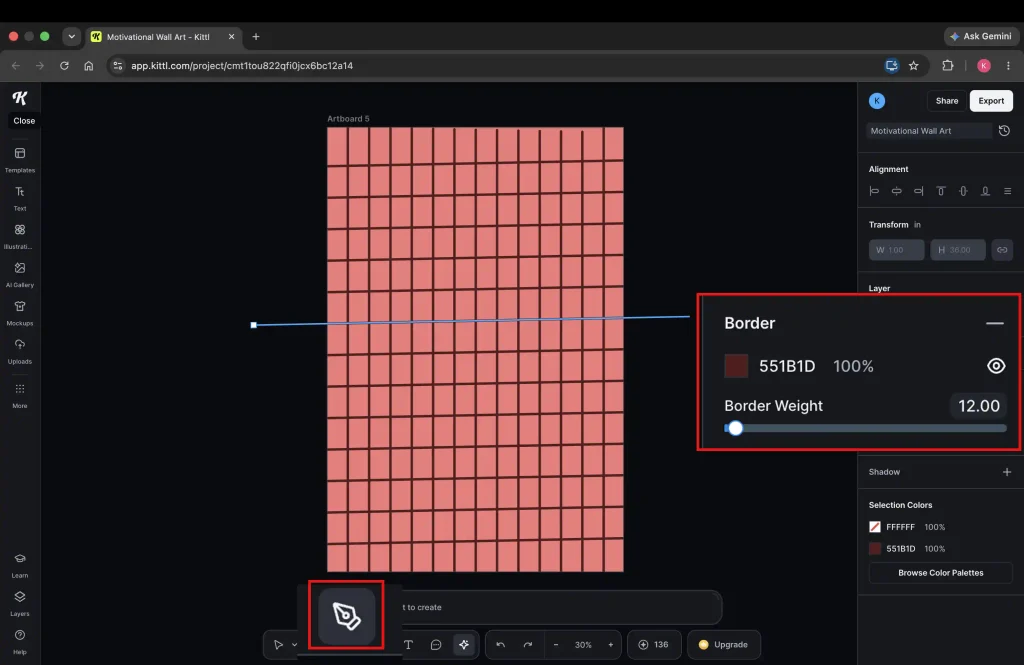Click the line's left endpoint handle

254,325
